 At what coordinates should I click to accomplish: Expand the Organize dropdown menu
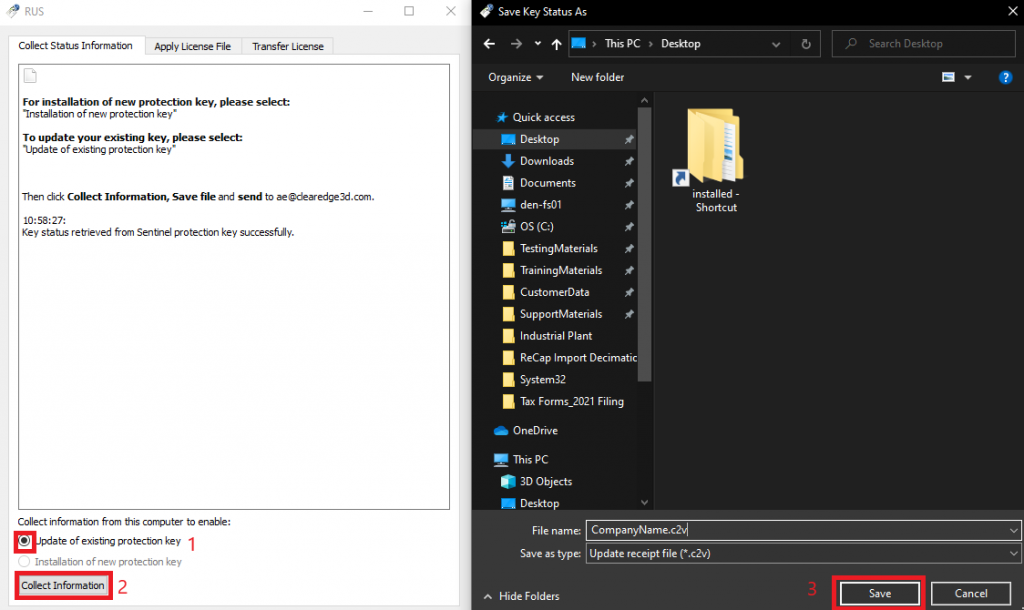coord(515,77)
